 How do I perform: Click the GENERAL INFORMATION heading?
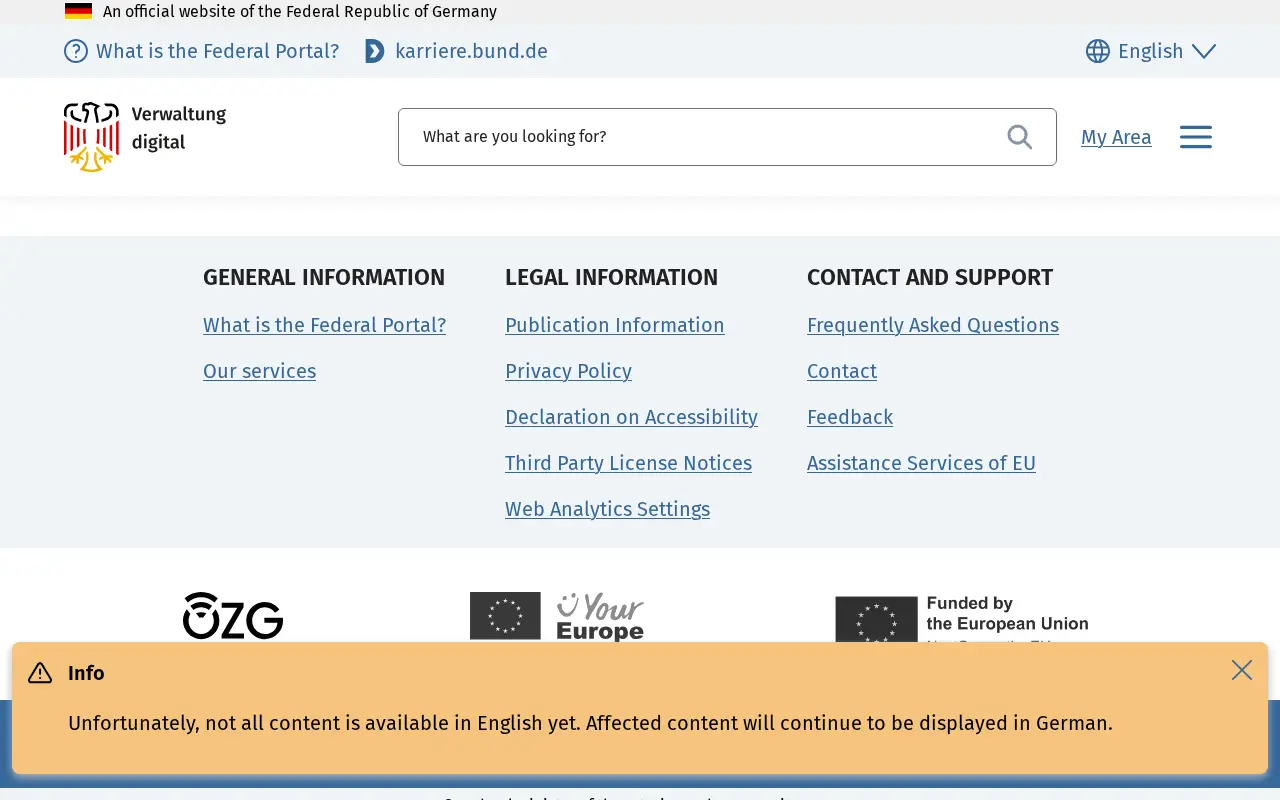pos(324,277)
